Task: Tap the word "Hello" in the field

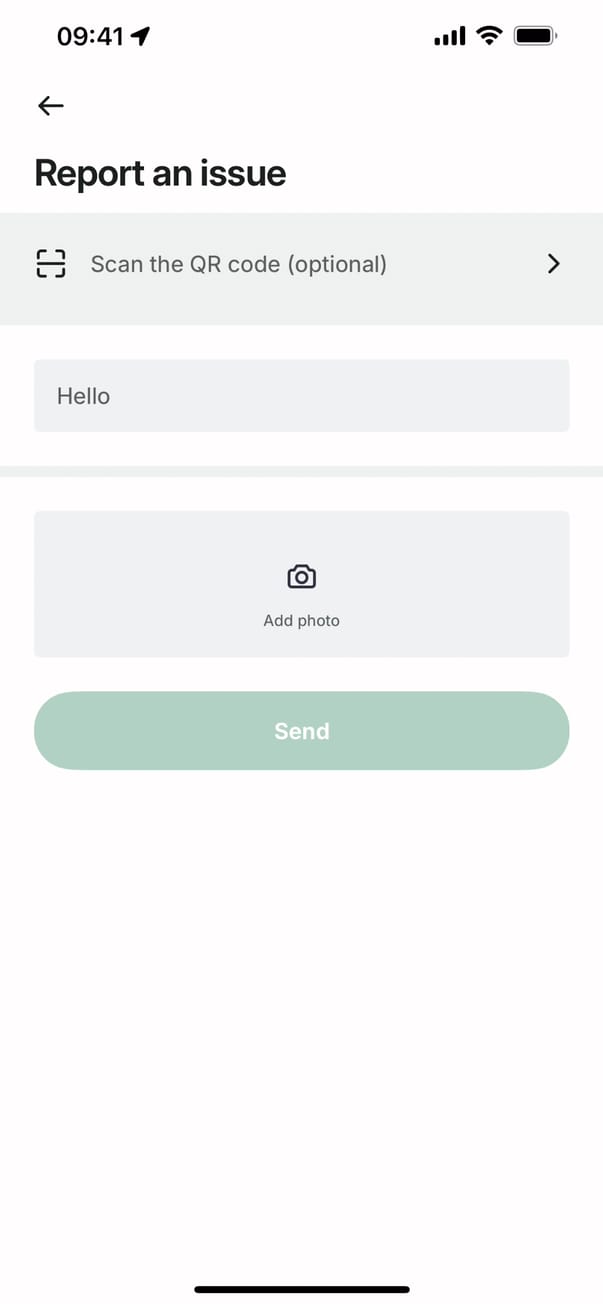Action: pyautogui.click(x=83, y=396)
